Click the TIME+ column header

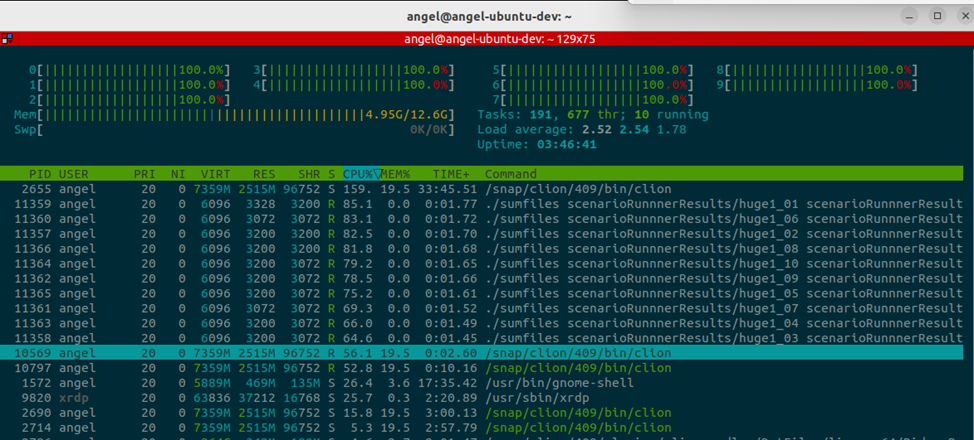click(451, 174)
